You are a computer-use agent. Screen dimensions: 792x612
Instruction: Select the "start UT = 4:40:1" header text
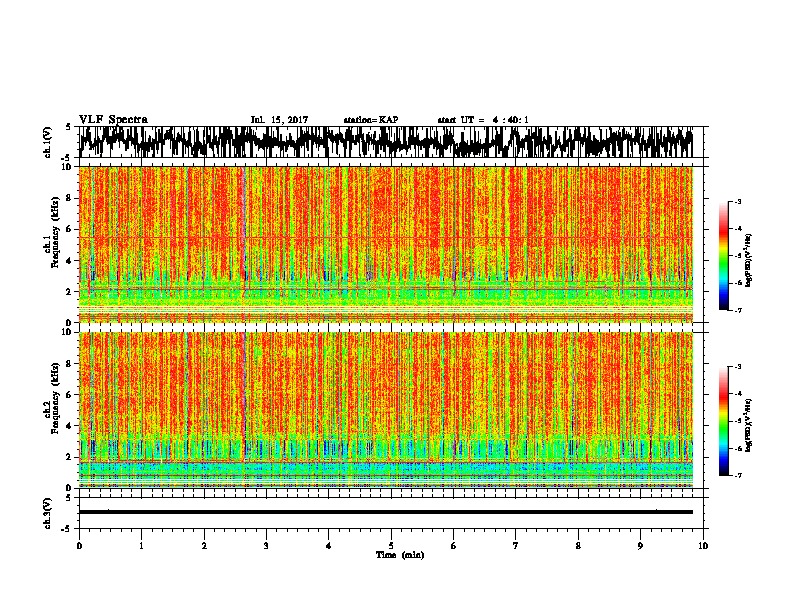click(x=483, y=120)
